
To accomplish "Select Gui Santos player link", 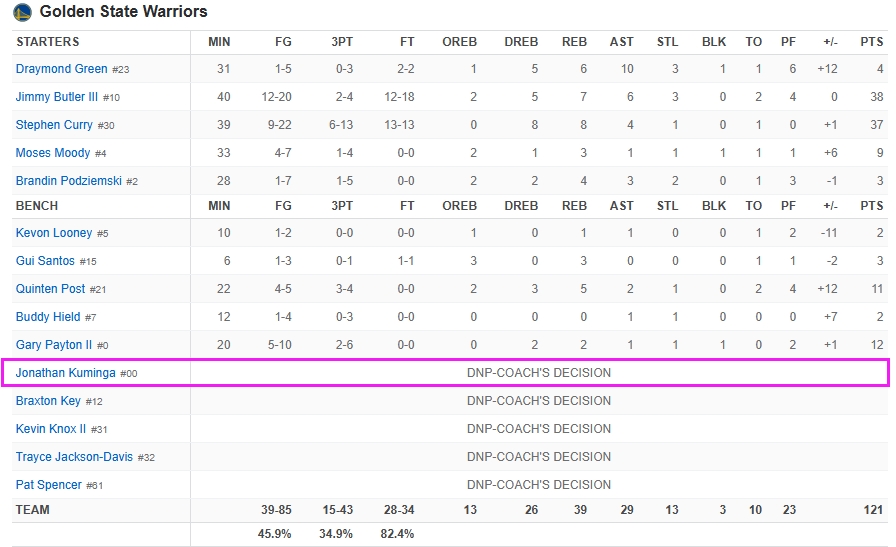I will 45,261.
